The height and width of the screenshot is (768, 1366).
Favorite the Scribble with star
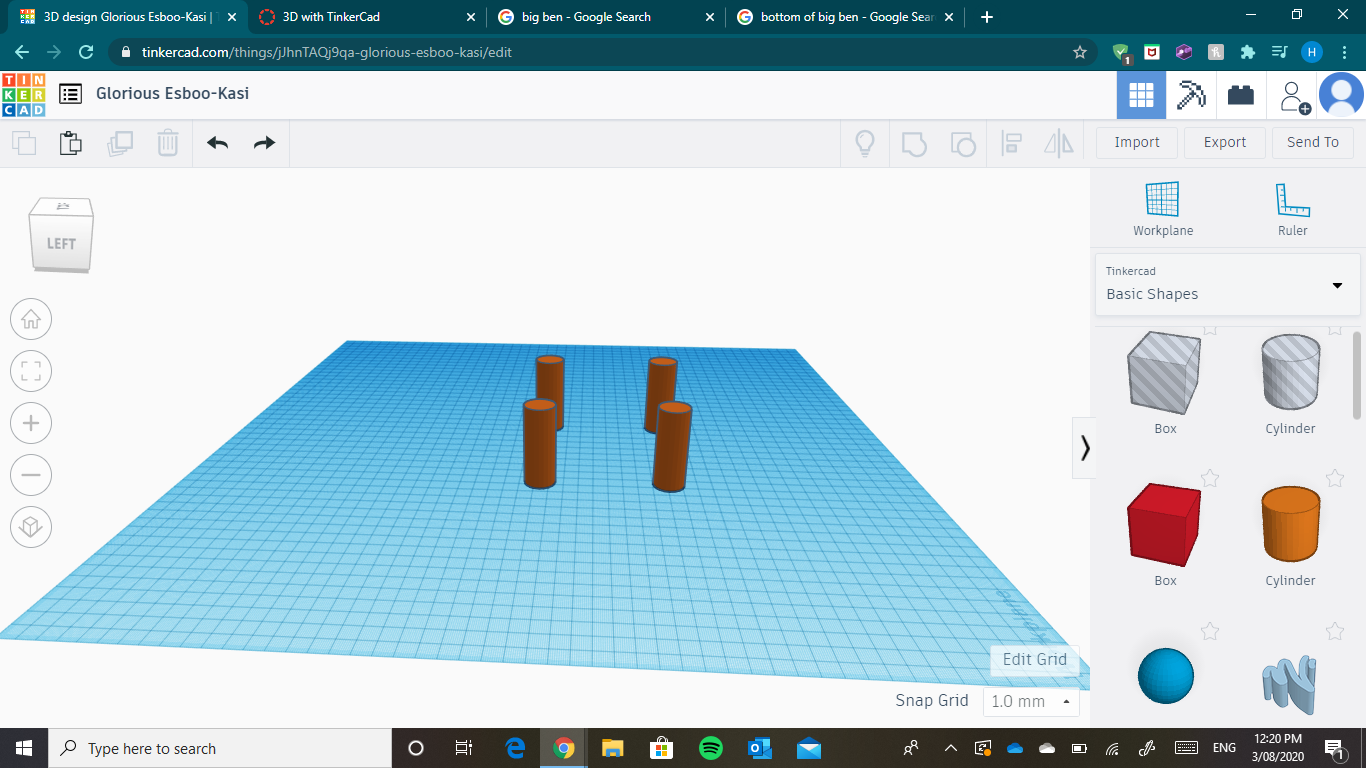pyautogui.click(x=1335, y=631)
